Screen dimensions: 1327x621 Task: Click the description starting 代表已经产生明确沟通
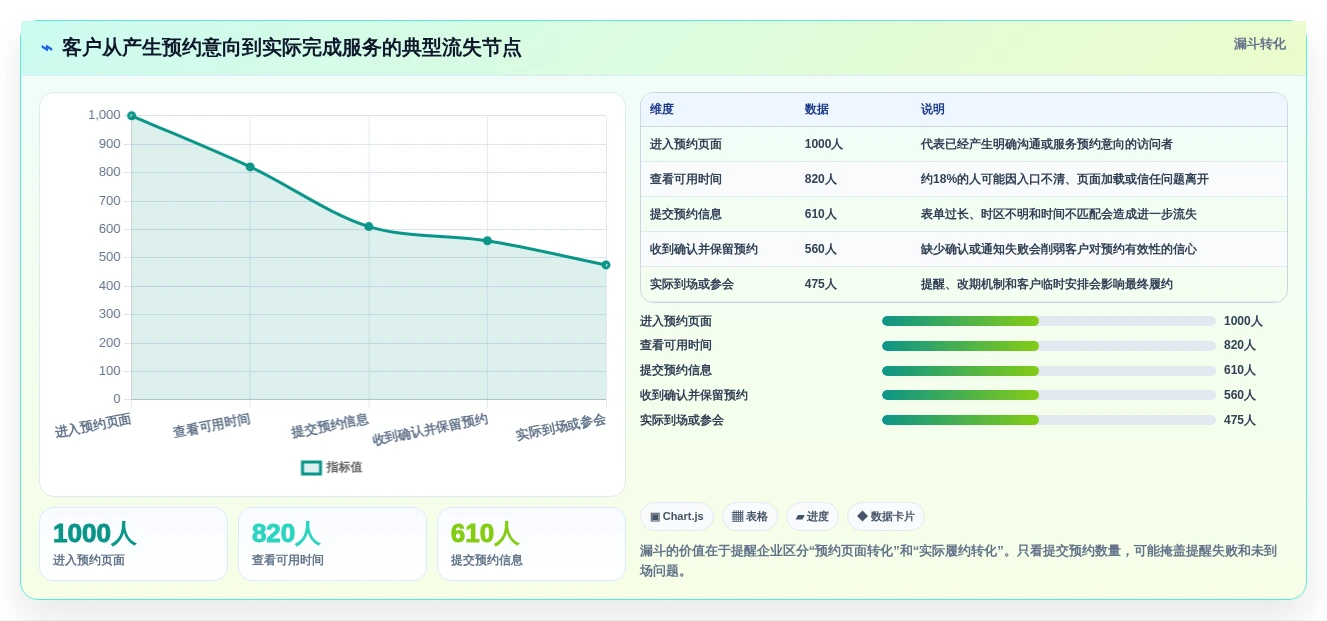click(1047, 145)
